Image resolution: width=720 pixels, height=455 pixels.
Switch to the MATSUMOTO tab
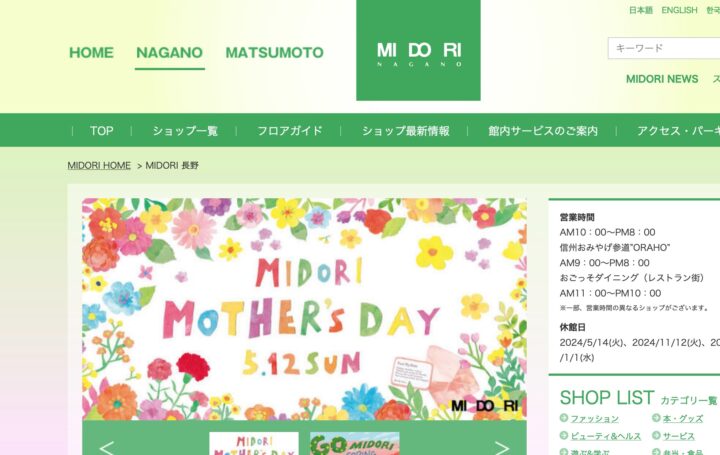[x=274, y=52]
